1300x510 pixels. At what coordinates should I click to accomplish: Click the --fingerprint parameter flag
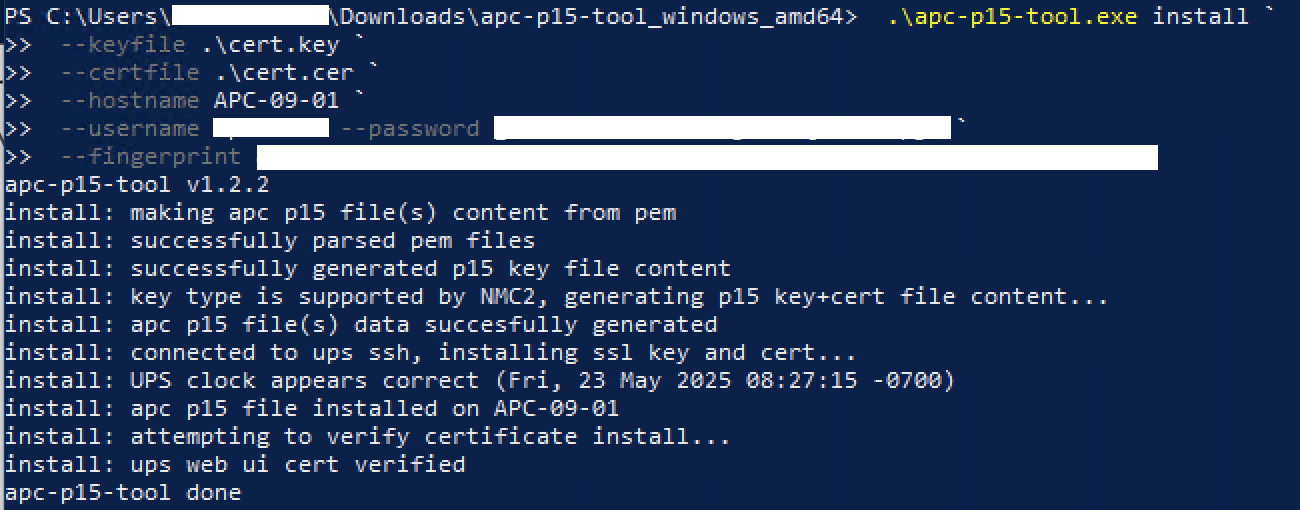coord(150,156)
